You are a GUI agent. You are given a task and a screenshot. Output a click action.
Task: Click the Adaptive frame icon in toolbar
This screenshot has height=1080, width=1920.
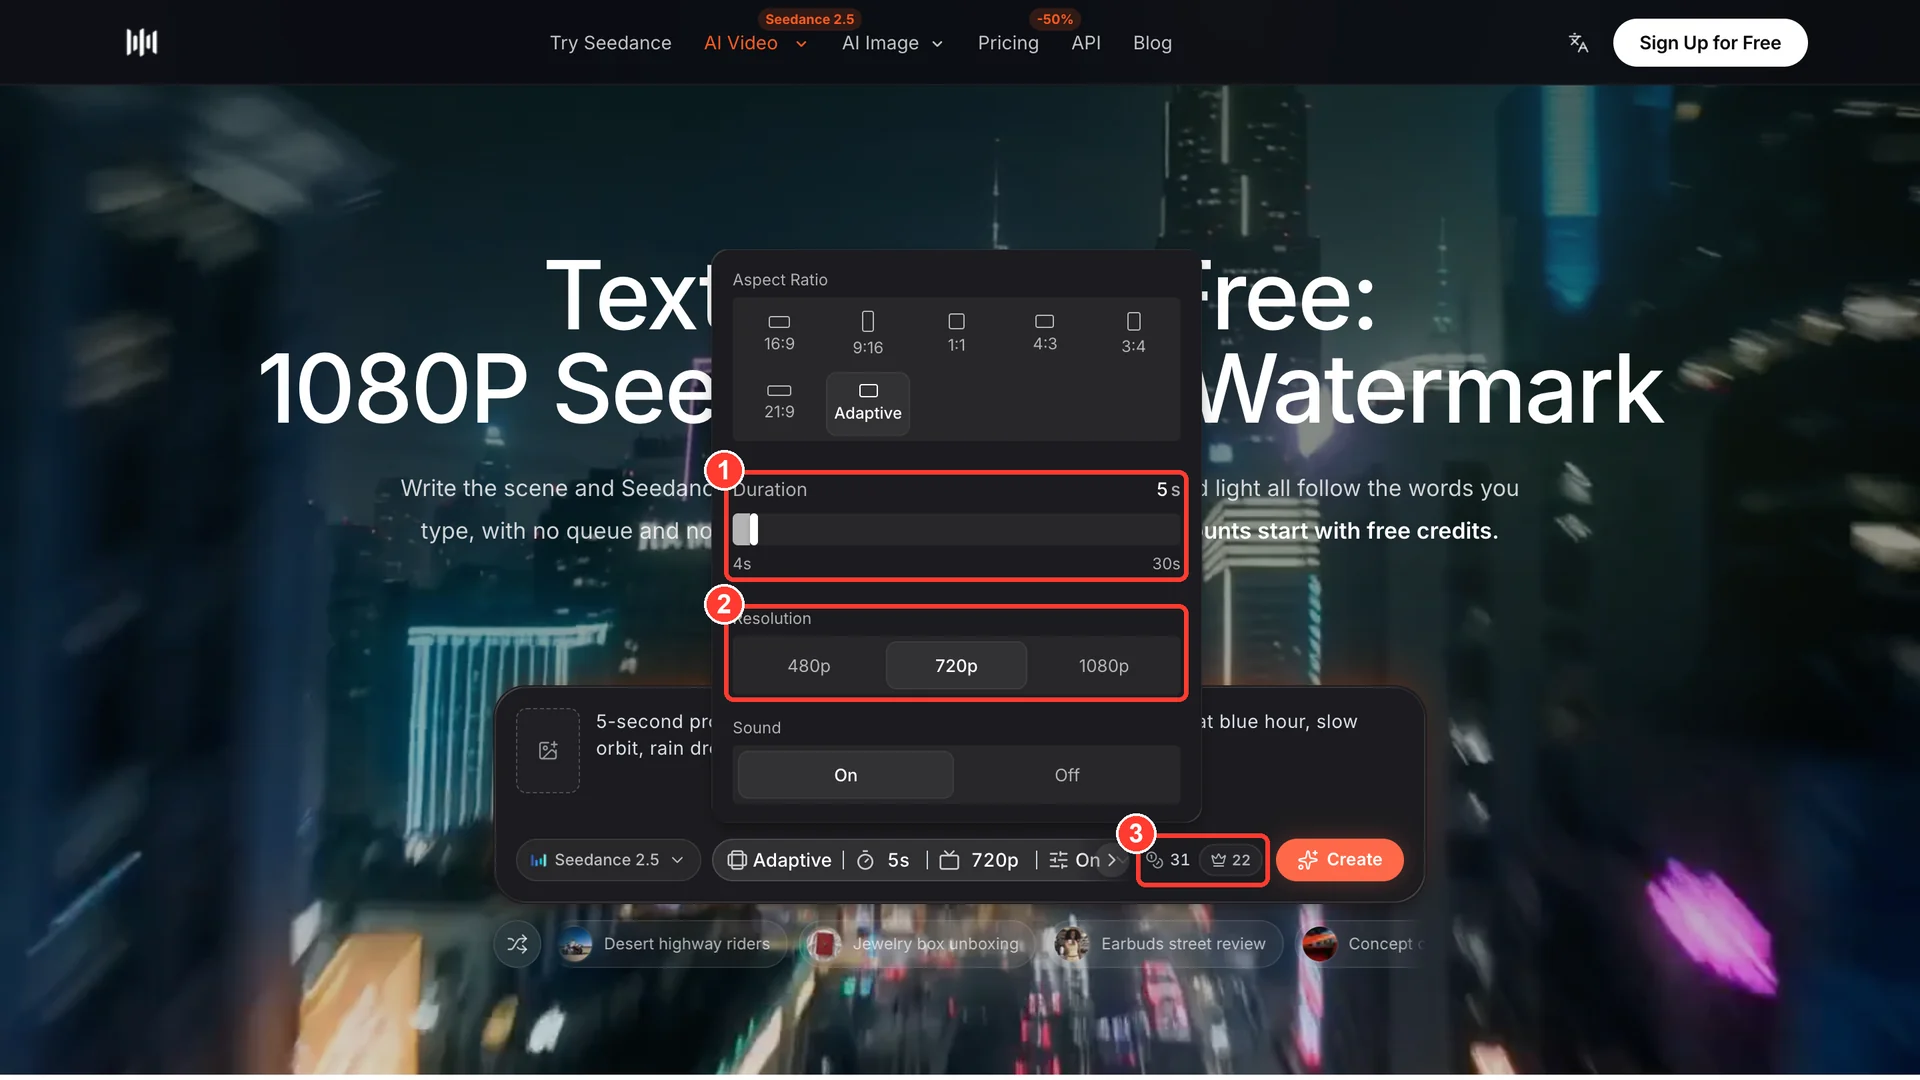(x=737, y=860)
